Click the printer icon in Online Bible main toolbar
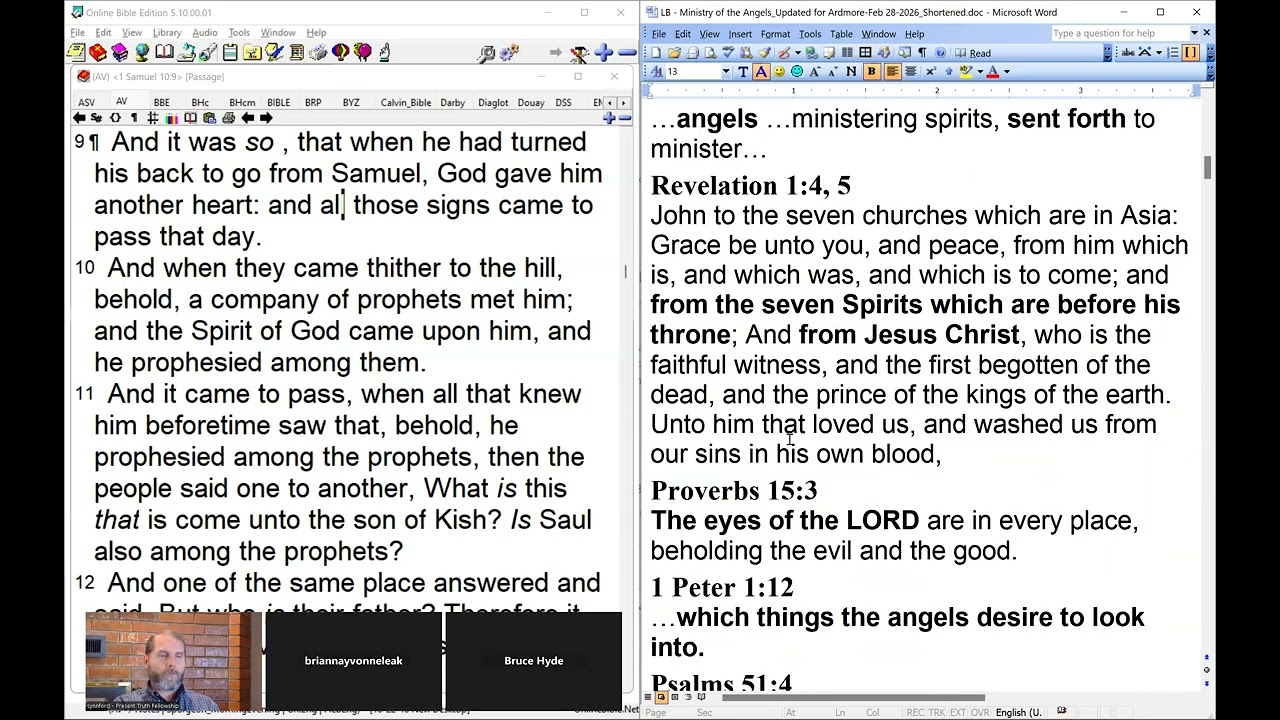The width and height of the screenshot is (1280, 720). click(318, 52)
